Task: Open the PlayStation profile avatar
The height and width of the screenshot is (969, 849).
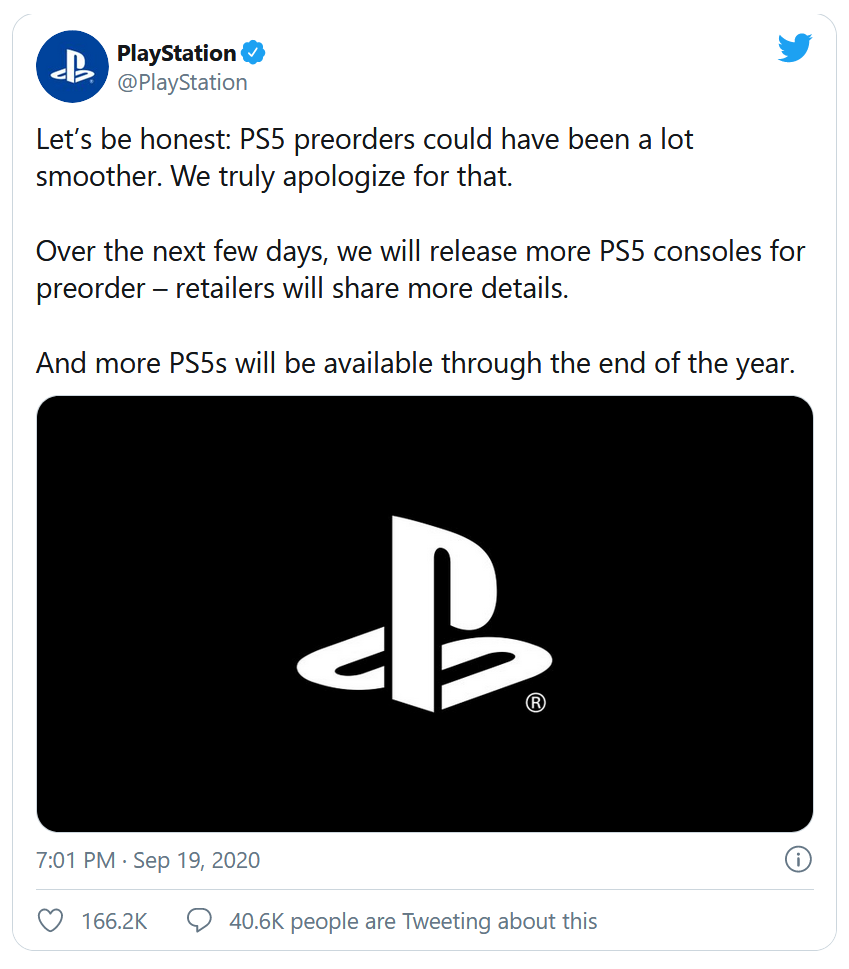Action: coord(72,67)
